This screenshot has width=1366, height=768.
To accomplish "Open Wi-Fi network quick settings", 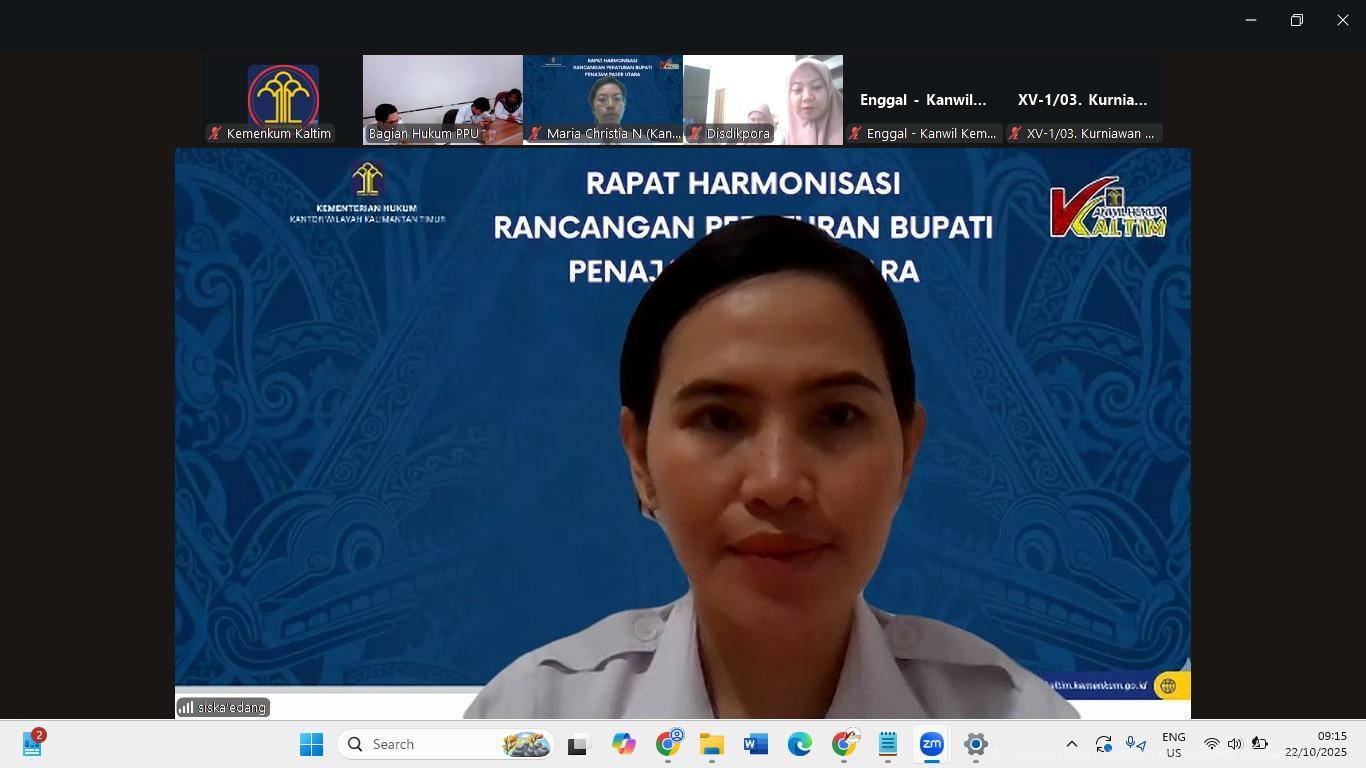I will pyautogui.click(x=1211, y=745).
